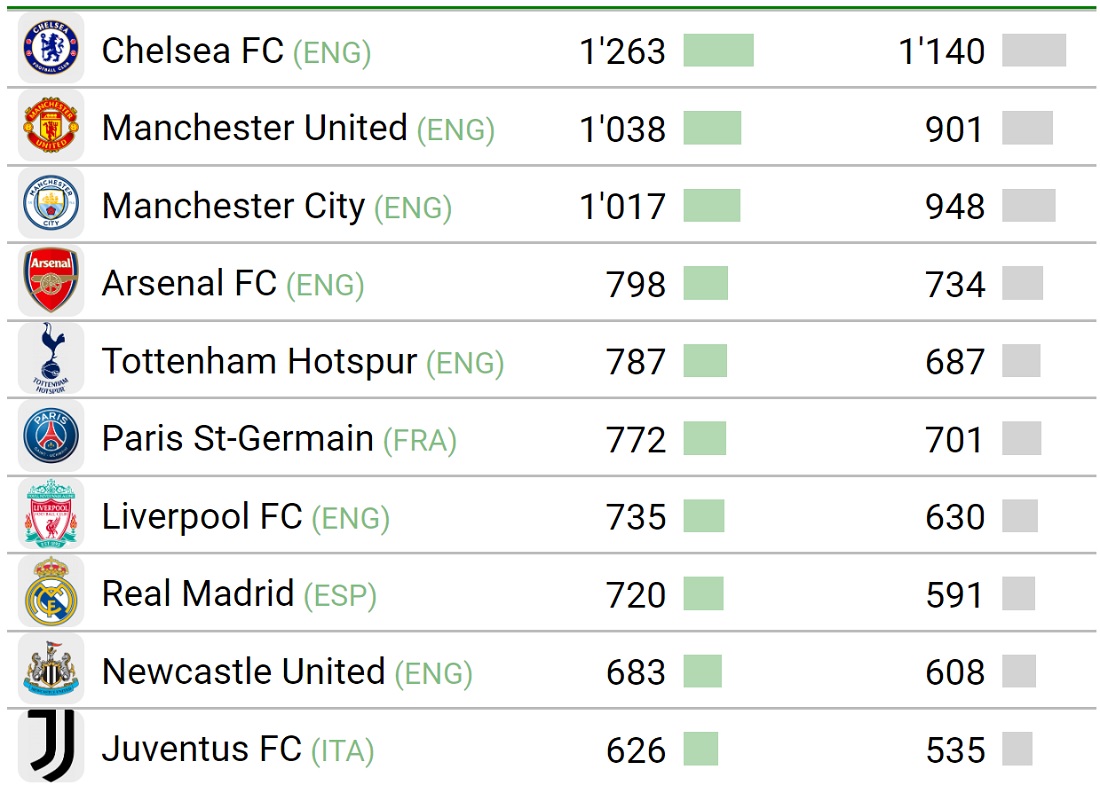Click Tottenham's grey value 687
The height and width of the screenshot is (801, 1100).
(x=955, y=362)
